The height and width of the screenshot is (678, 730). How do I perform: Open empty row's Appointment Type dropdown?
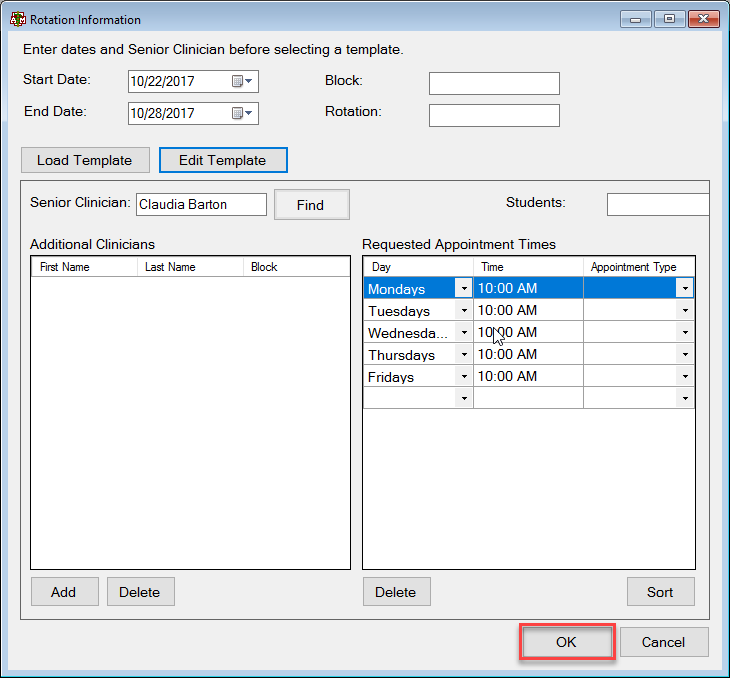click(685, 398)
